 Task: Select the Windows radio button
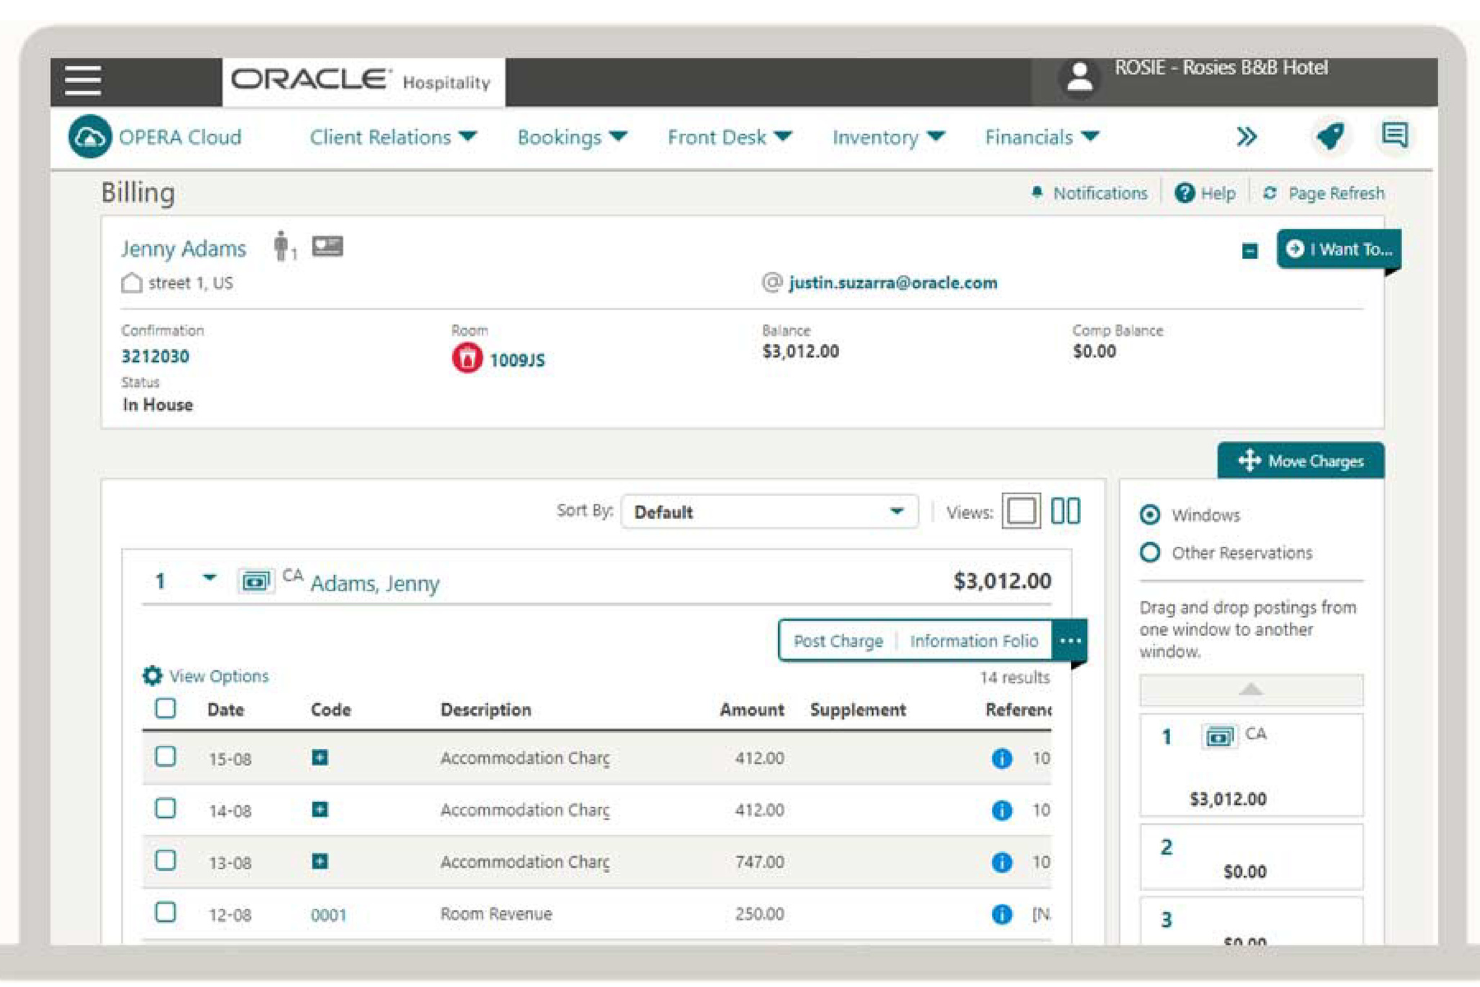(1150, 515)
